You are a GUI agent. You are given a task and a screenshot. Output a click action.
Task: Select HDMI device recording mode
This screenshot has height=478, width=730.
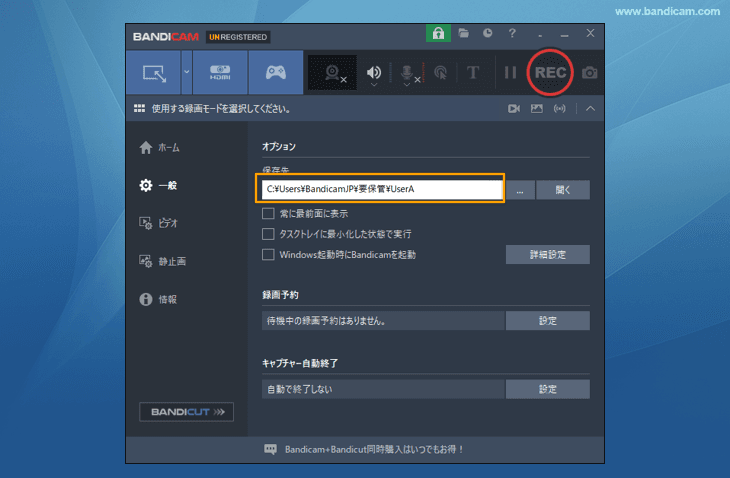pos(220,73)
